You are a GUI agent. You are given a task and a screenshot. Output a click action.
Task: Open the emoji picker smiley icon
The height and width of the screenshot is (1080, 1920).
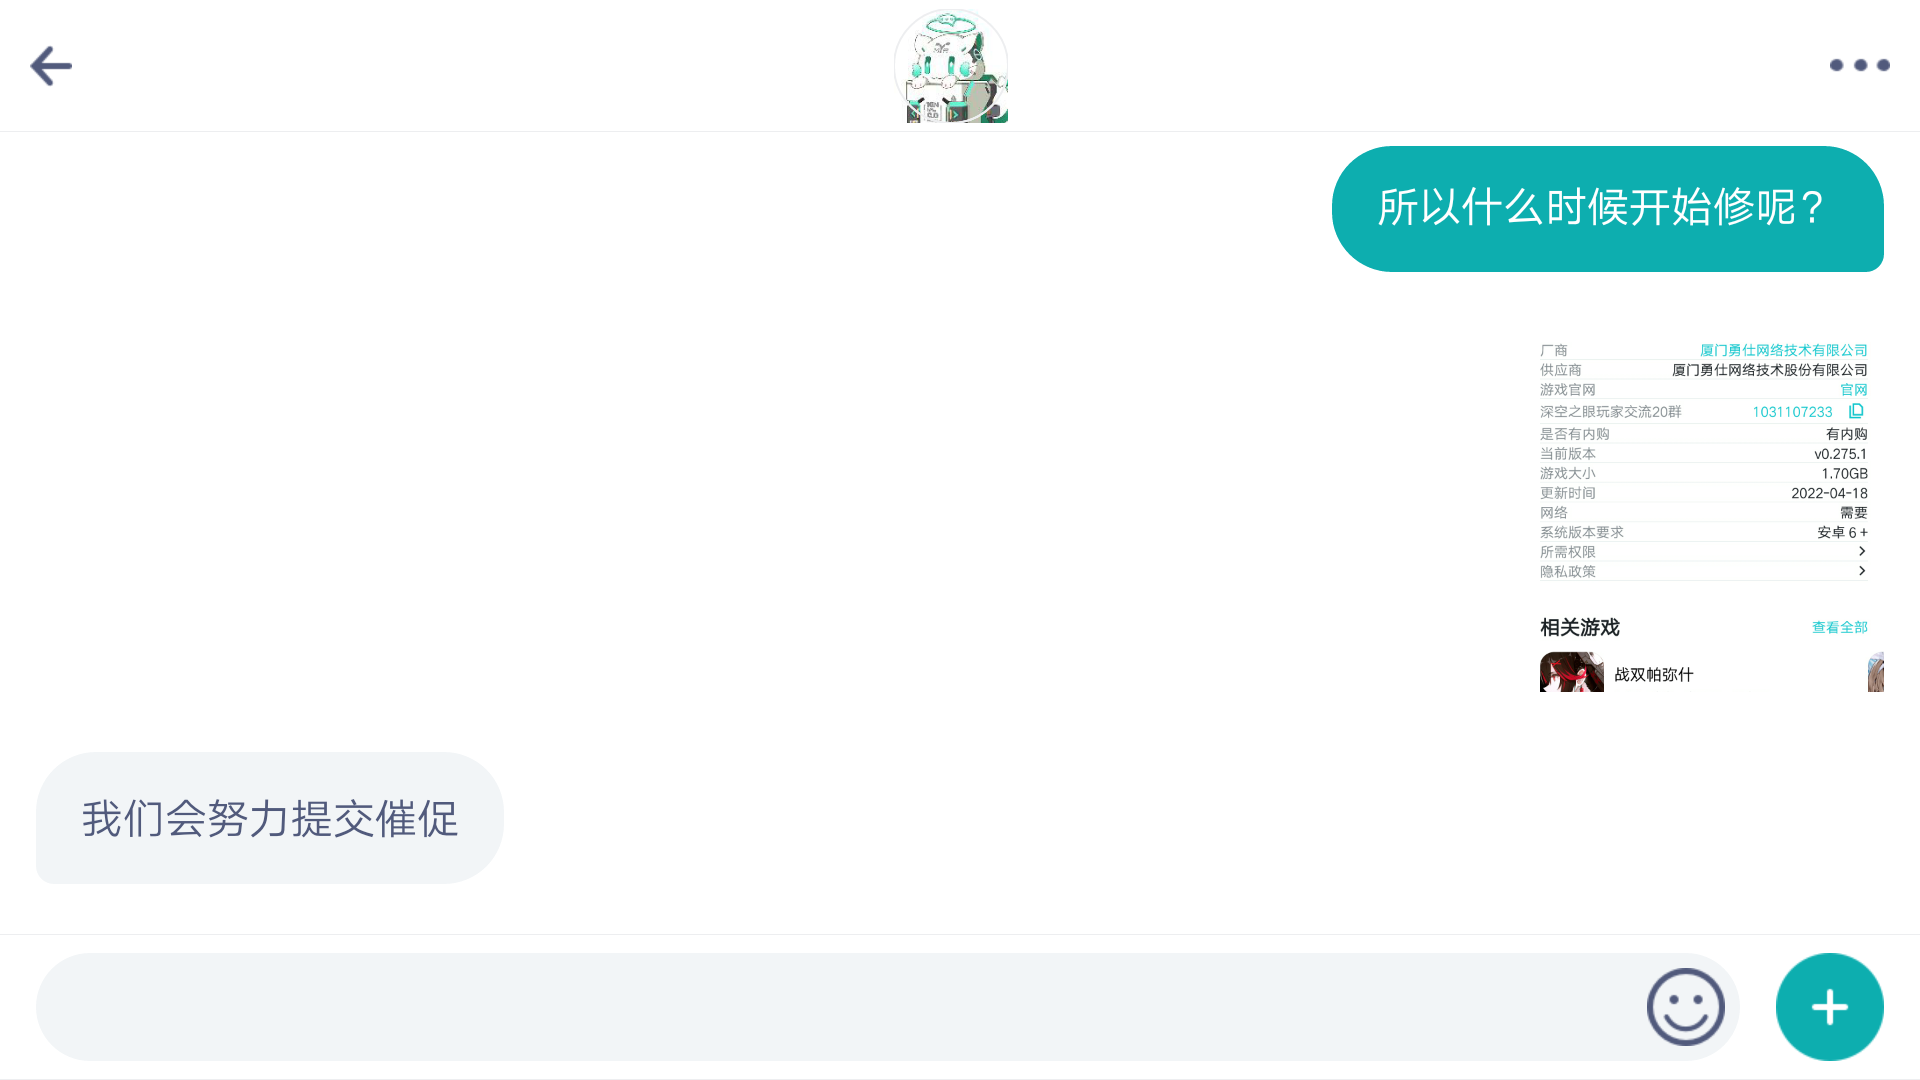click(x=1686, y=1007)
